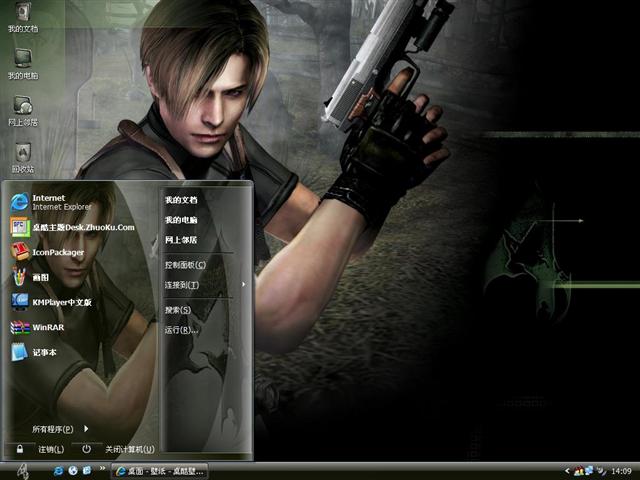Image resolution: width=640 pixels, height=480 pixels.
Task: Click the network computers tray icon
Action: pyautogui.click(x=589, y=471)
